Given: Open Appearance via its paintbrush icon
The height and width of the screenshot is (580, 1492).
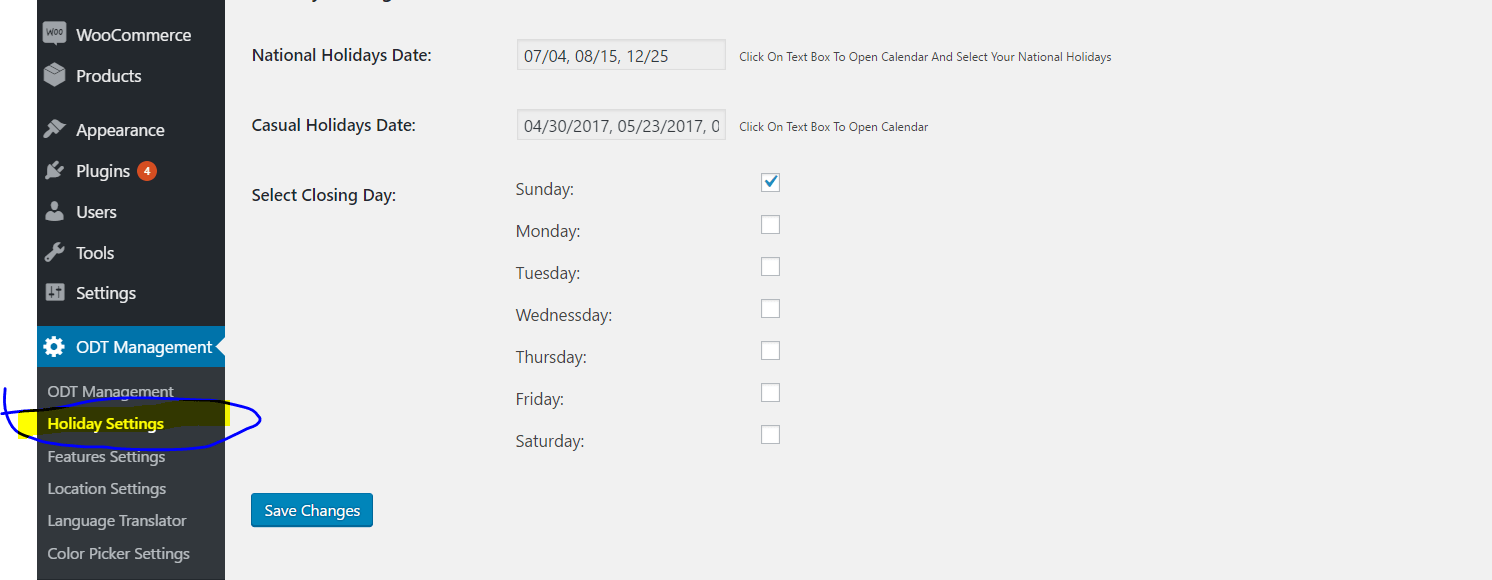Looking at the screenshot, I should (x=56, y=129).
